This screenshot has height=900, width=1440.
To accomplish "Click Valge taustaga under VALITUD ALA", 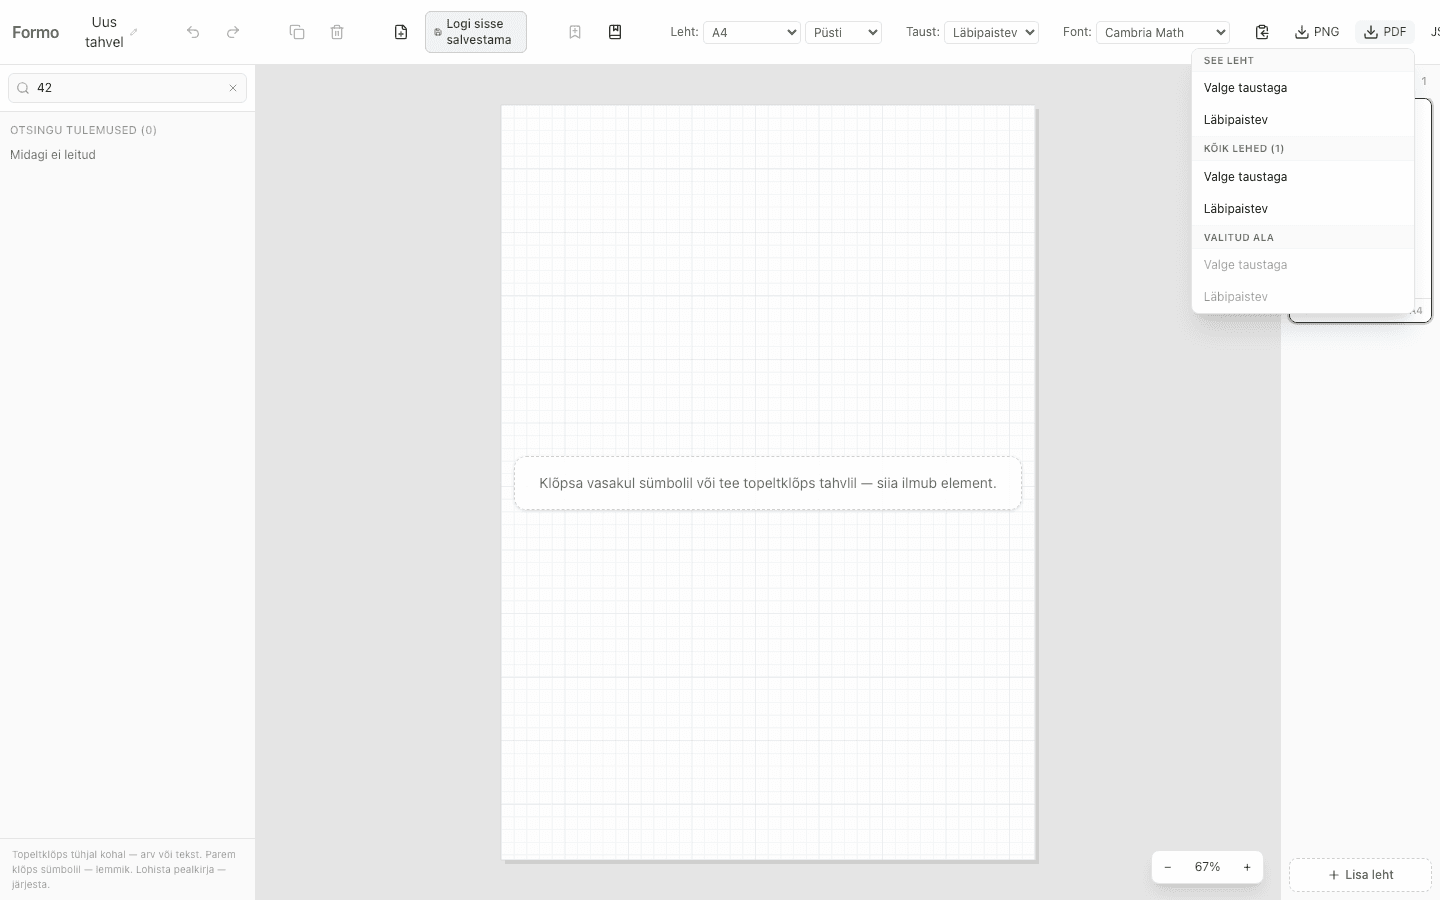I will point(1303,265).
